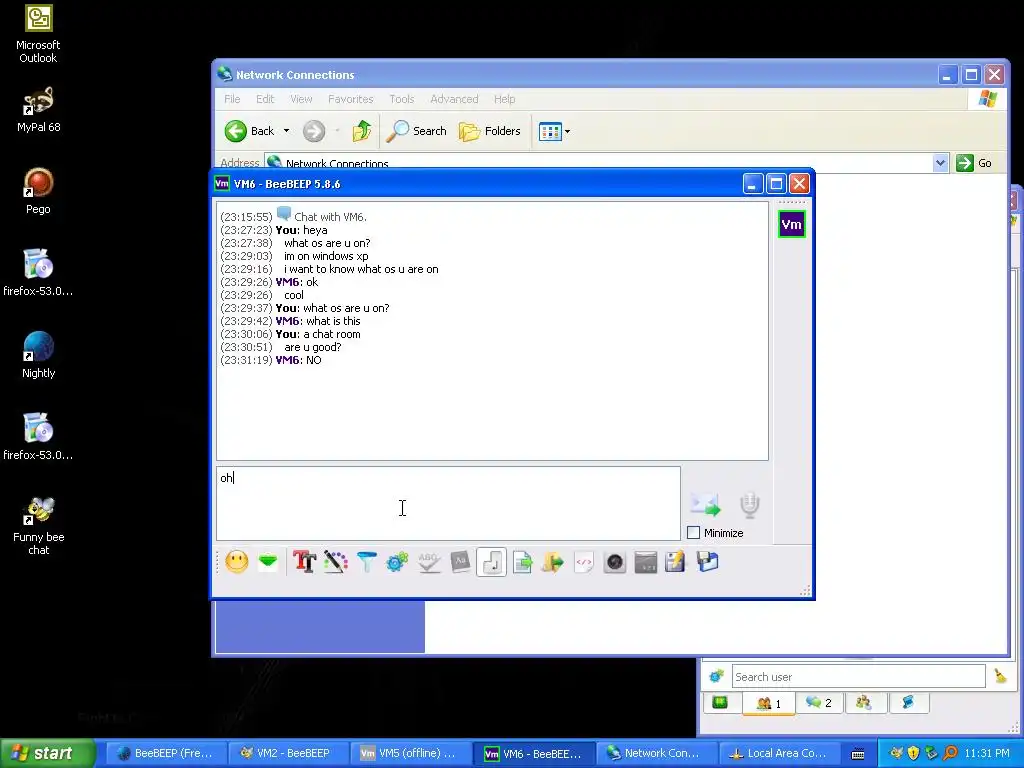Click the send message arrow button
Screen dimensions: 1024x768
pos(705,504)
